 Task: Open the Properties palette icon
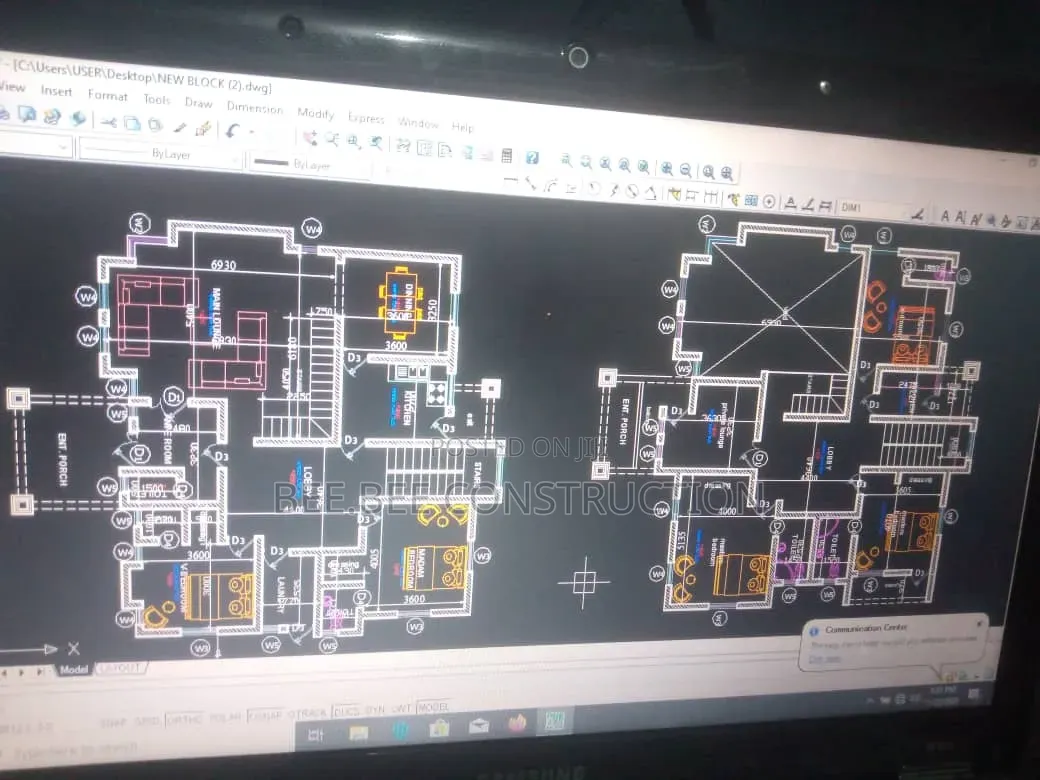tap(403, 145)
